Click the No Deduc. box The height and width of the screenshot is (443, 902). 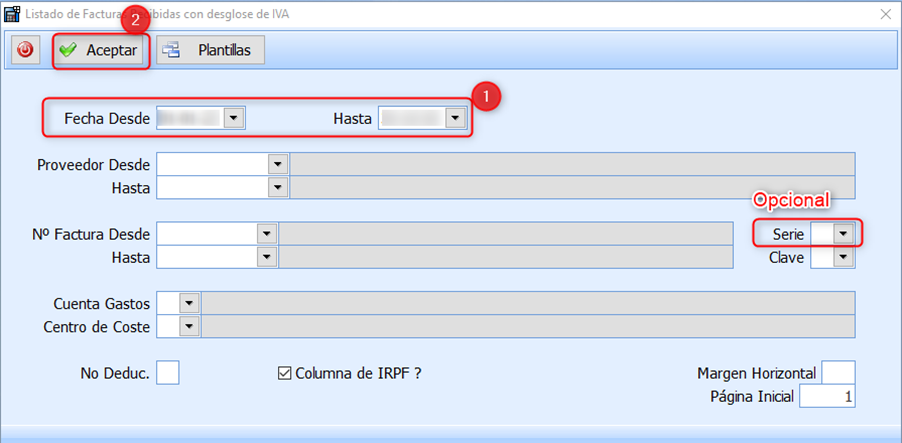168,372
